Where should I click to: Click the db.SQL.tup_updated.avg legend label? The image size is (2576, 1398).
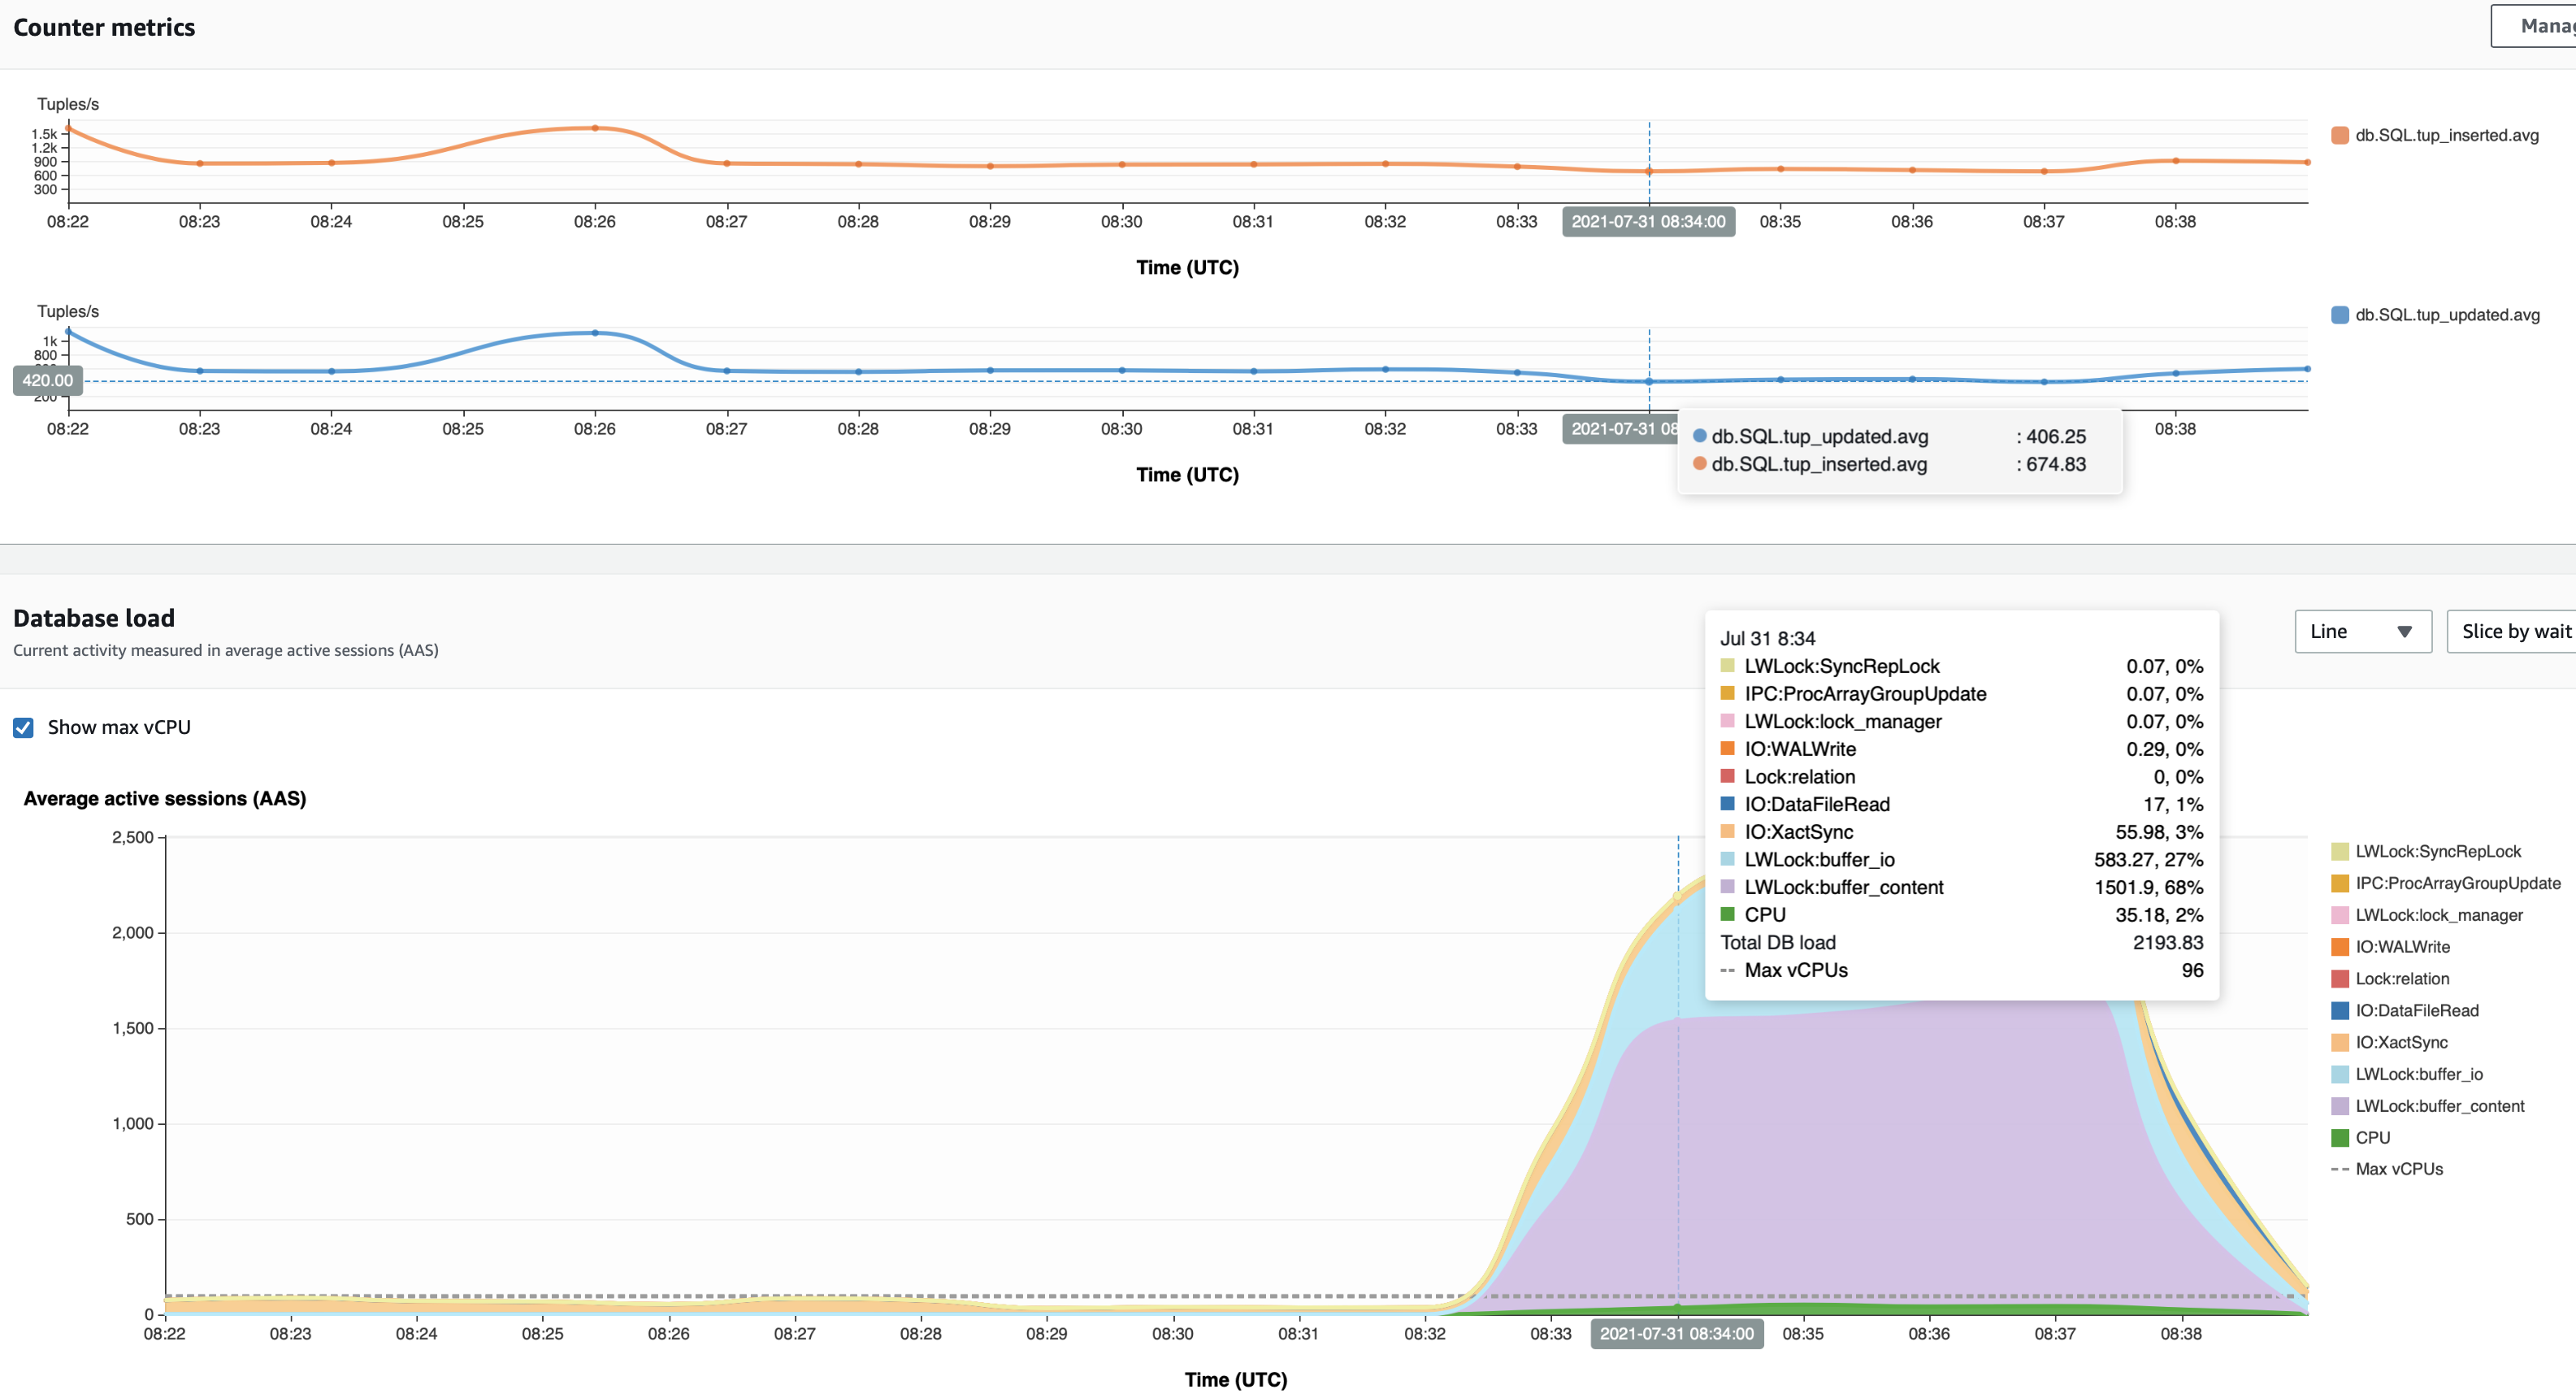(2446, 315)
